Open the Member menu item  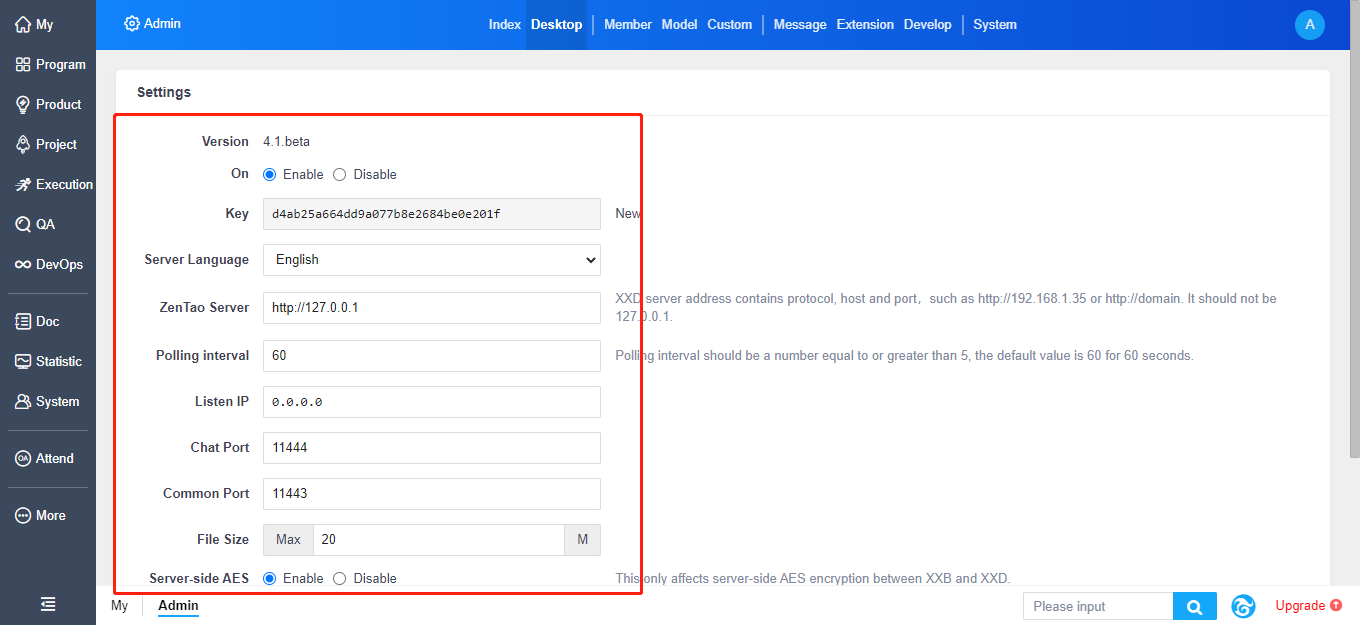coord(627,24)
